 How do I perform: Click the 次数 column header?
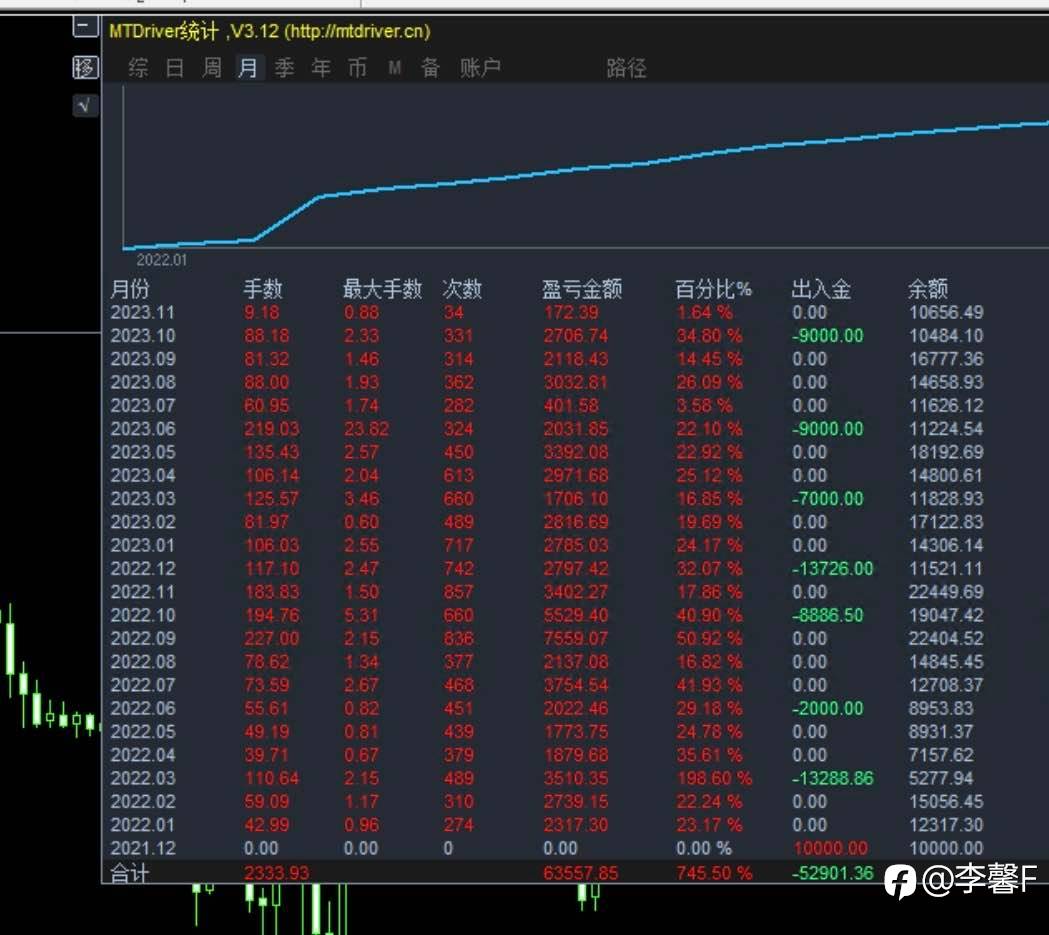click(x=462, y=289)
